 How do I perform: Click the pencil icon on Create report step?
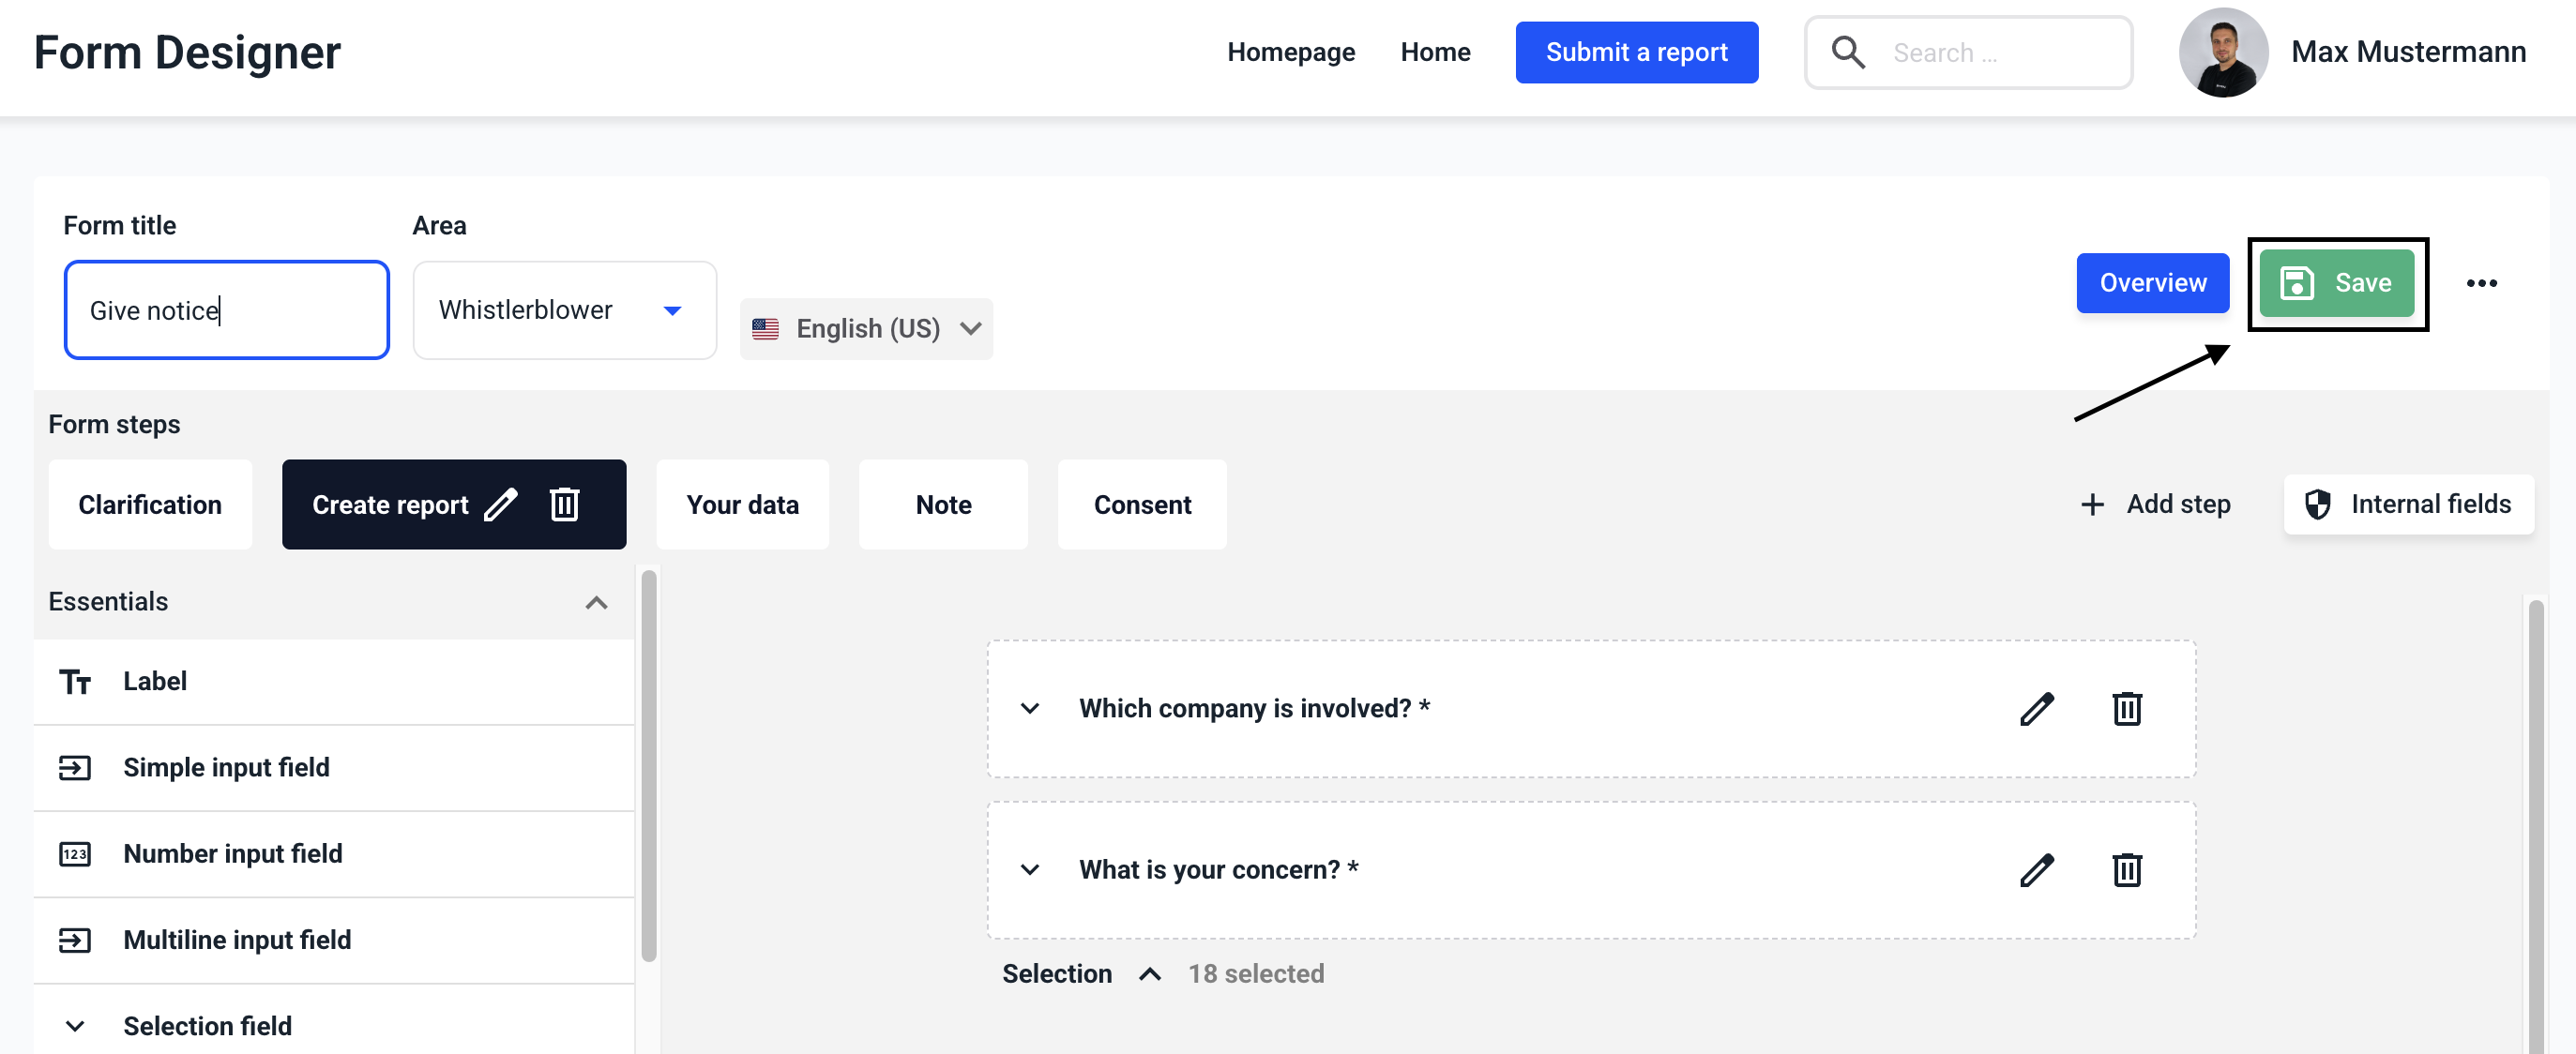click(500, 505)
